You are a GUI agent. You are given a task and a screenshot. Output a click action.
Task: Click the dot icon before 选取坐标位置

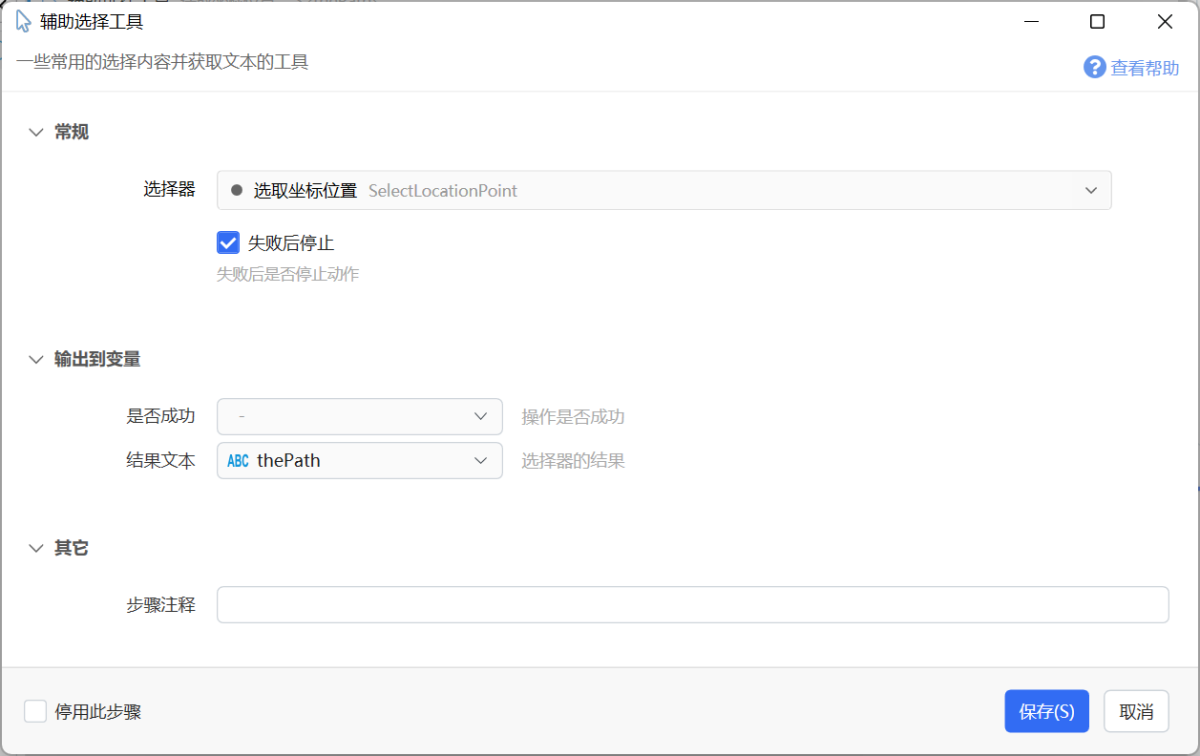tap(237, 190)
